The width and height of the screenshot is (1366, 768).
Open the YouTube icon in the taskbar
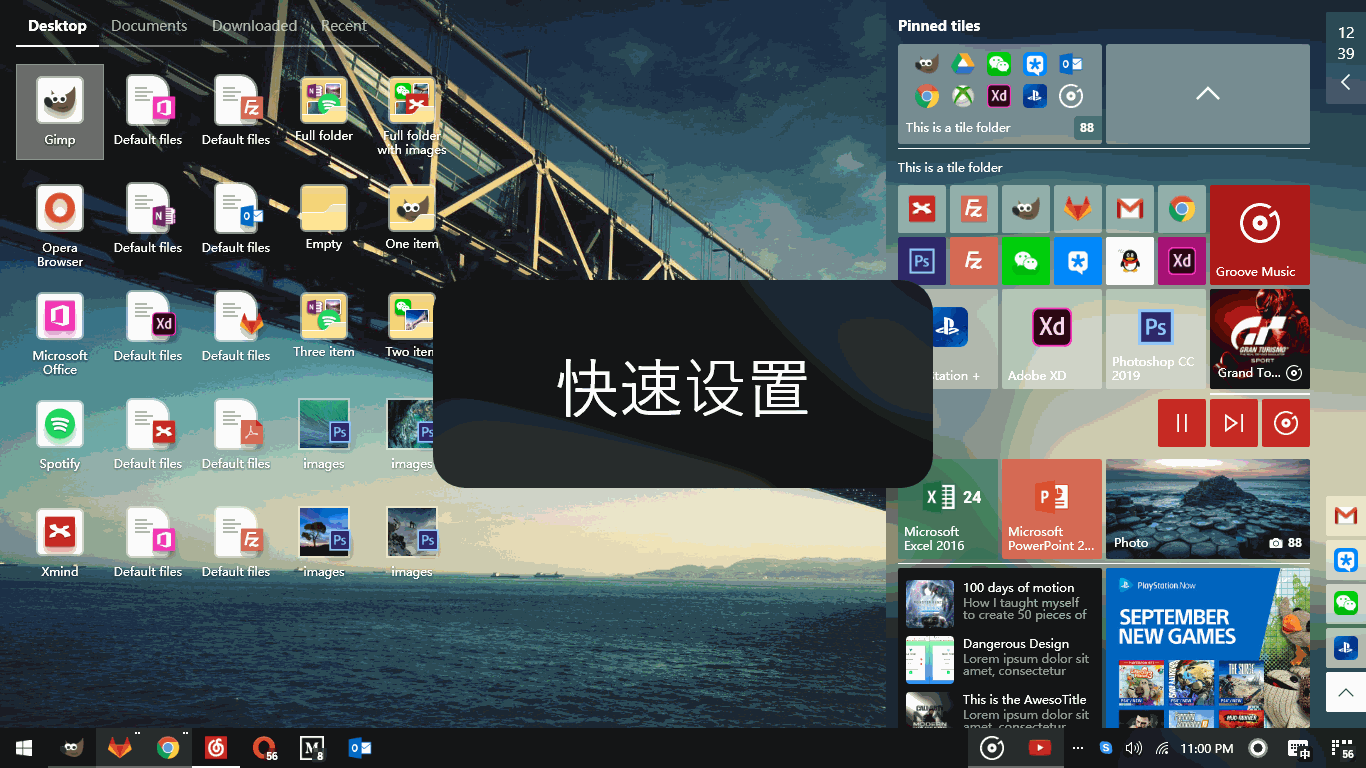point(1040,748)
